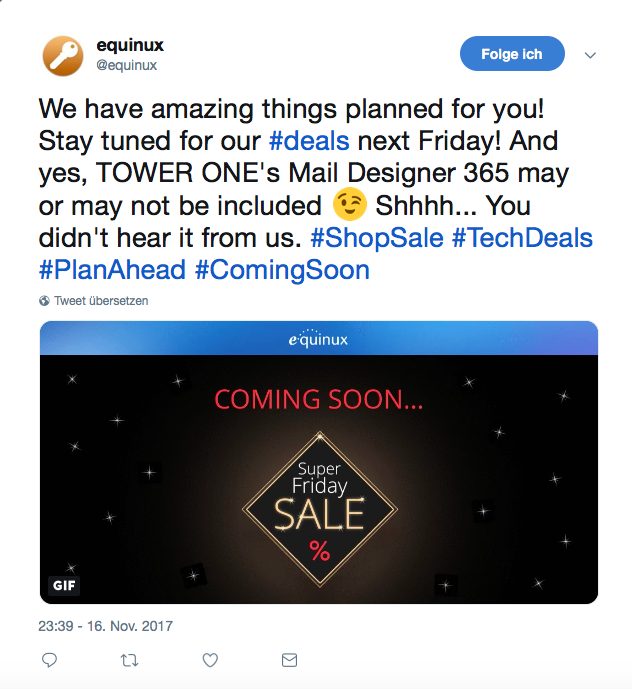Toggle the 'Folge ich' follow button

click(x=512, y=54)
